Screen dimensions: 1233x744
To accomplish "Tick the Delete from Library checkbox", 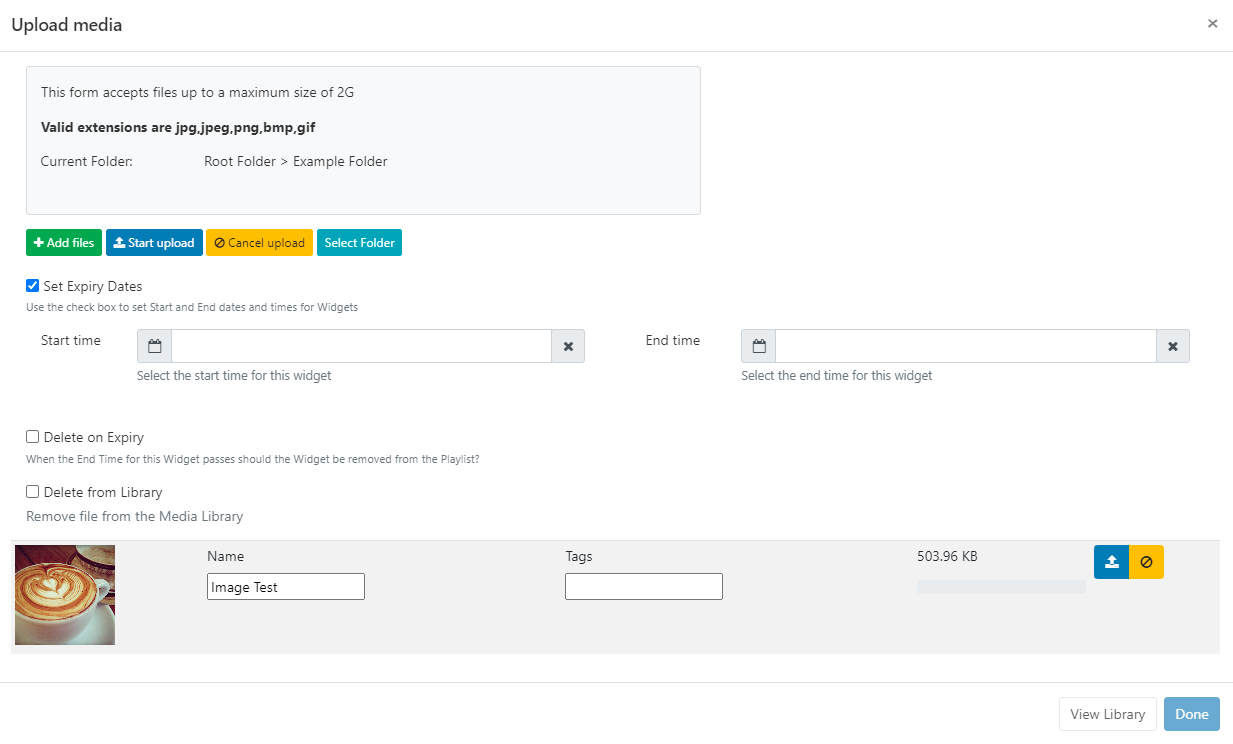I will click(33, 492).
